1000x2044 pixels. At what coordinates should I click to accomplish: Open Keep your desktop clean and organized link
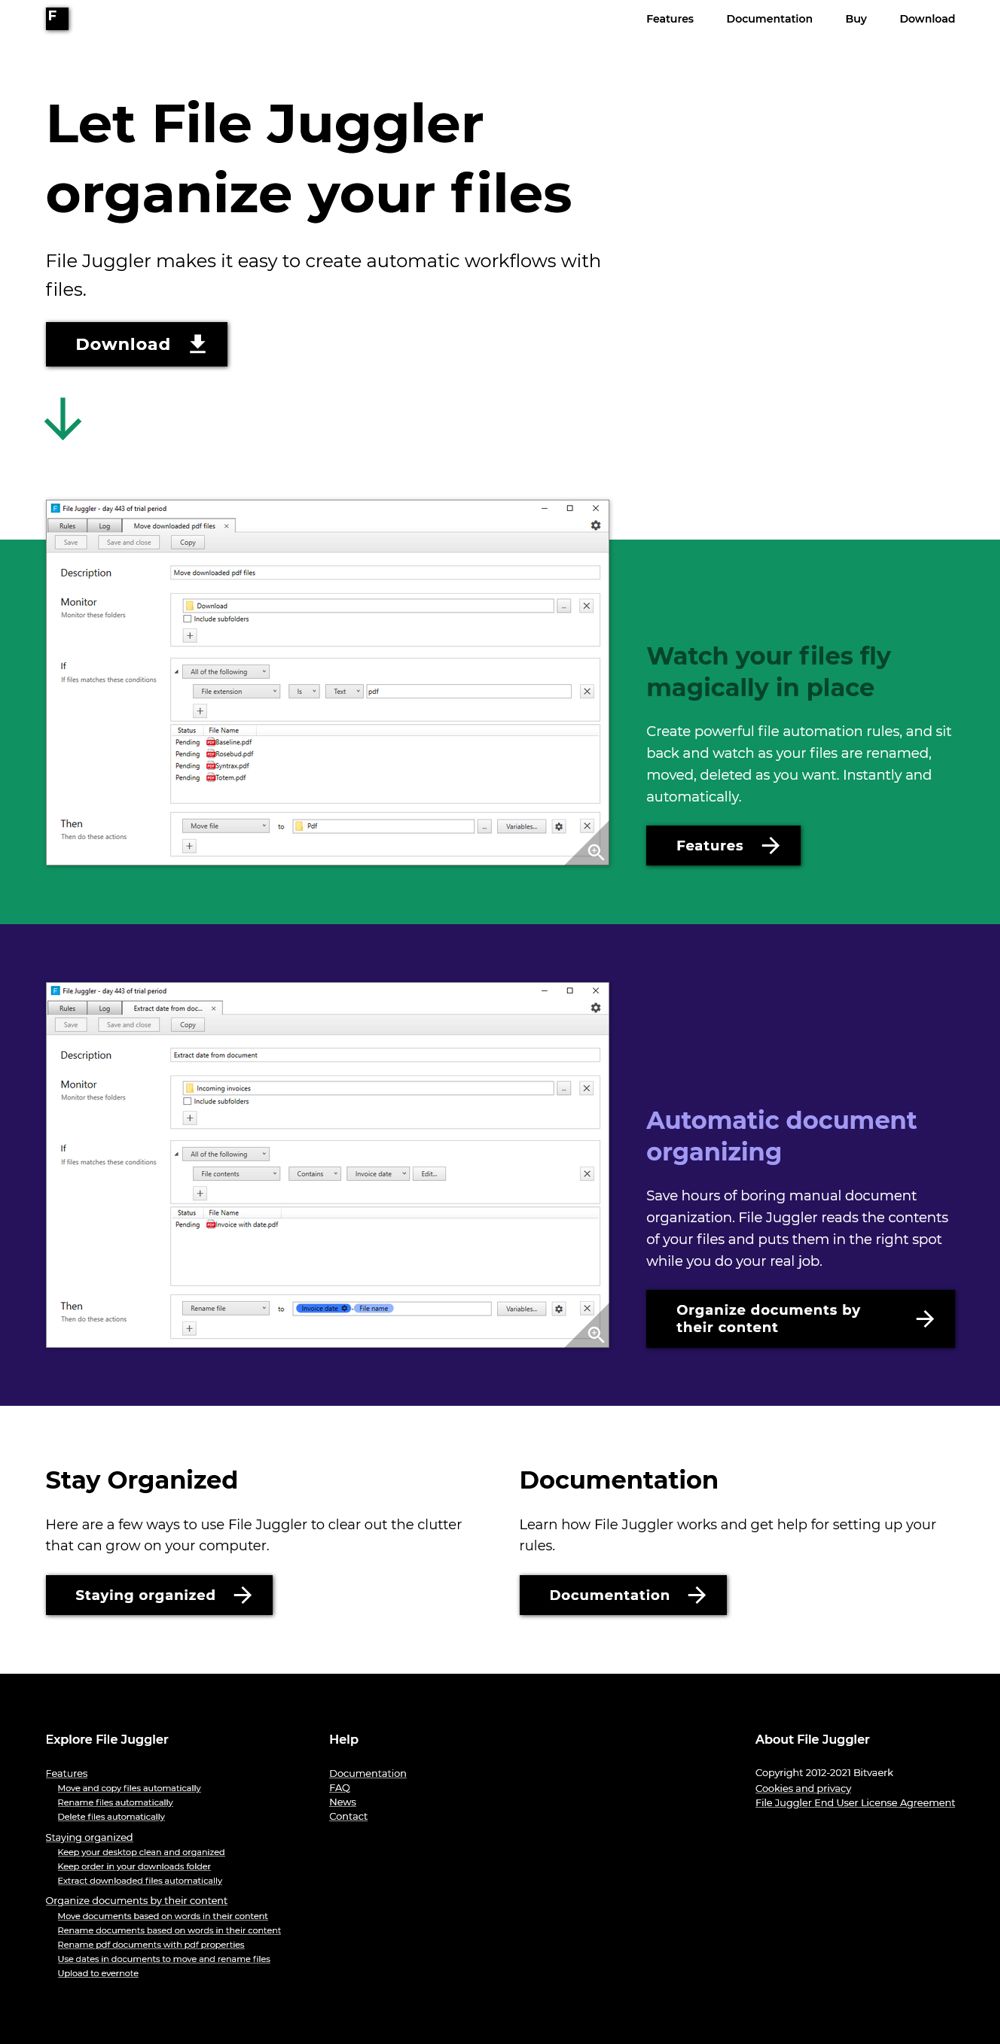tap(141, 1852)
